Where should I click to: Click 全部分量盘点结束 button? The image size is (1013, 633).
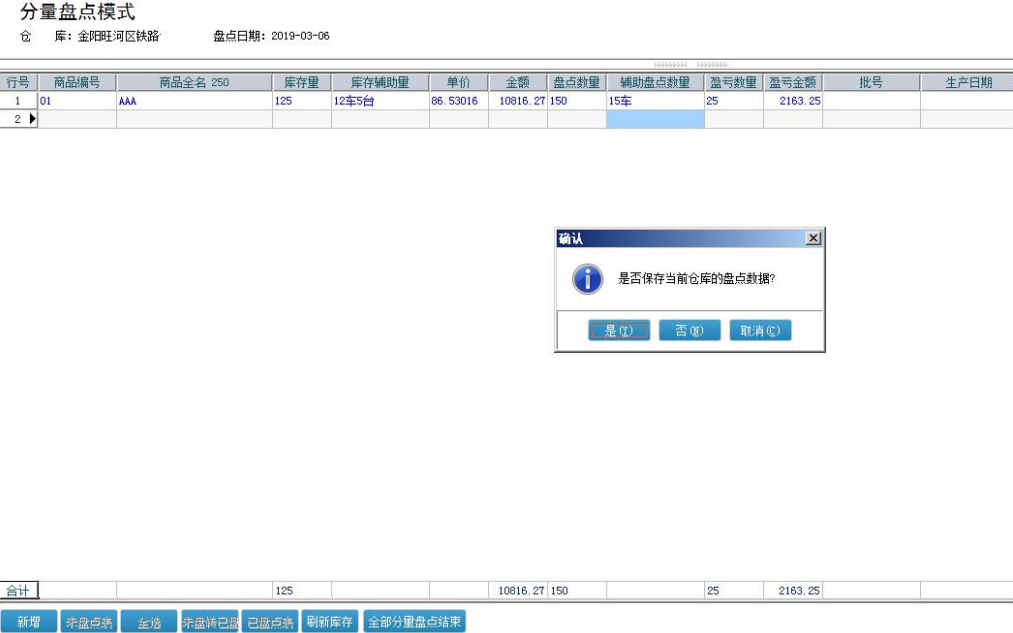click(x=415, y=622)
